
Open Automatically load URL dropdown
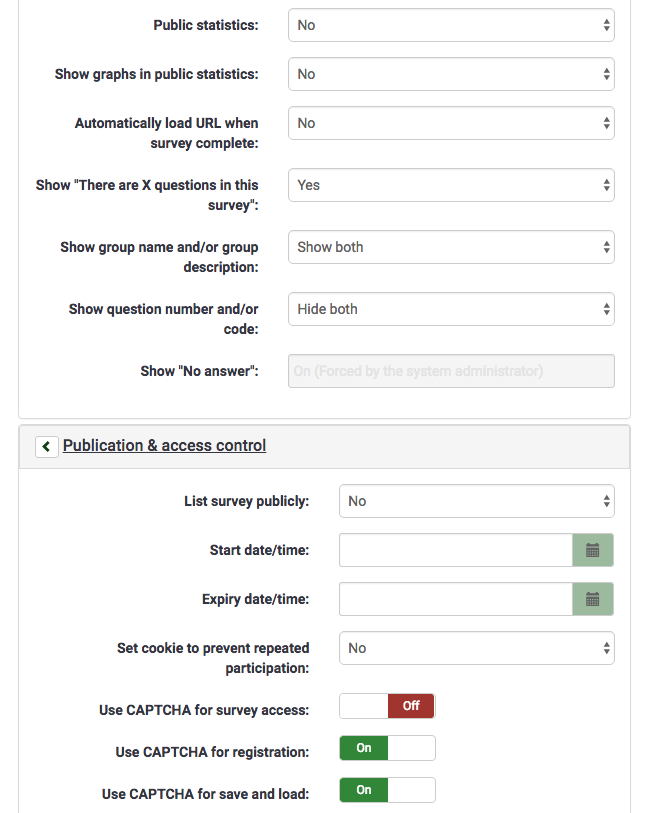click(451, 123)
